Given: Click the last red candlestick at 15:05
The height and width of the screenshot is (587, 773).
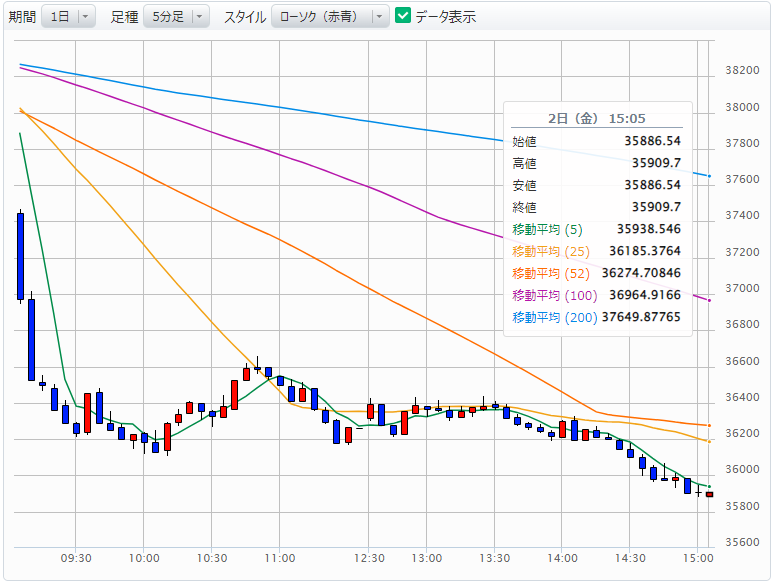Looking at the screenshot, I should tap(709, 494).
